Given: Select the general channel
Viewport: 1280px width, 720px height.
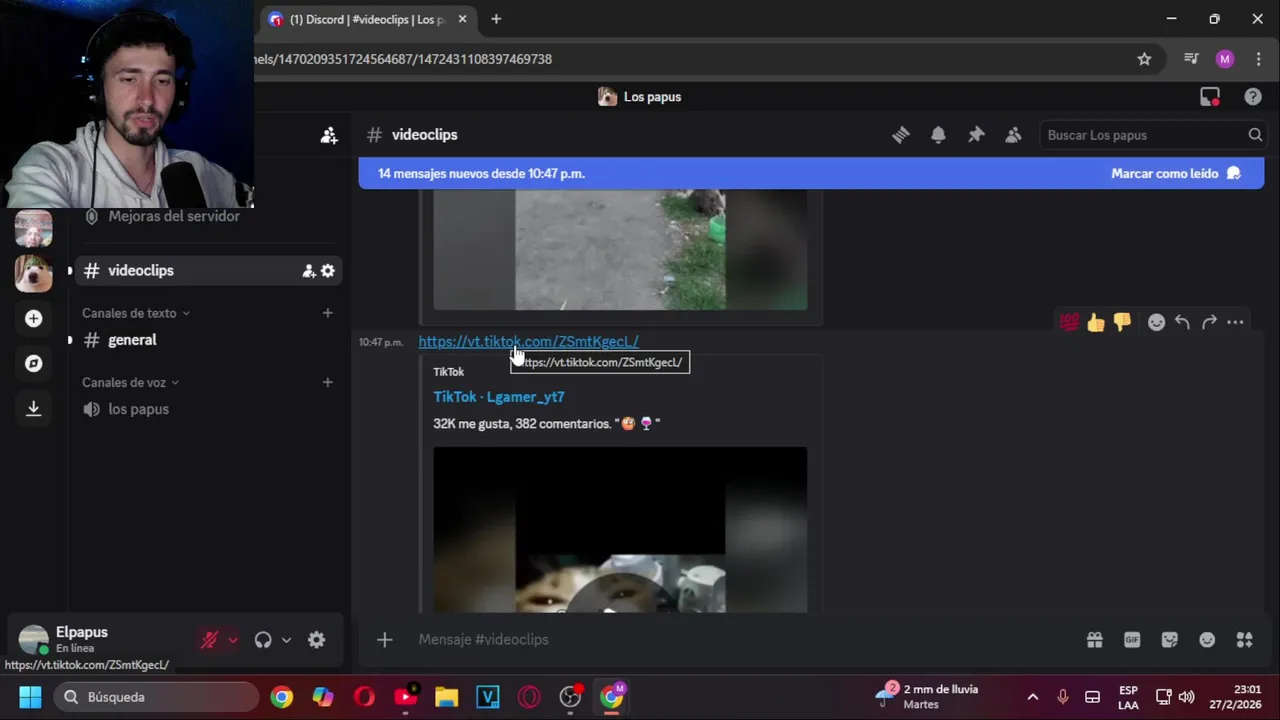Looking at the screenshot, I should click(x=207, y=340).
